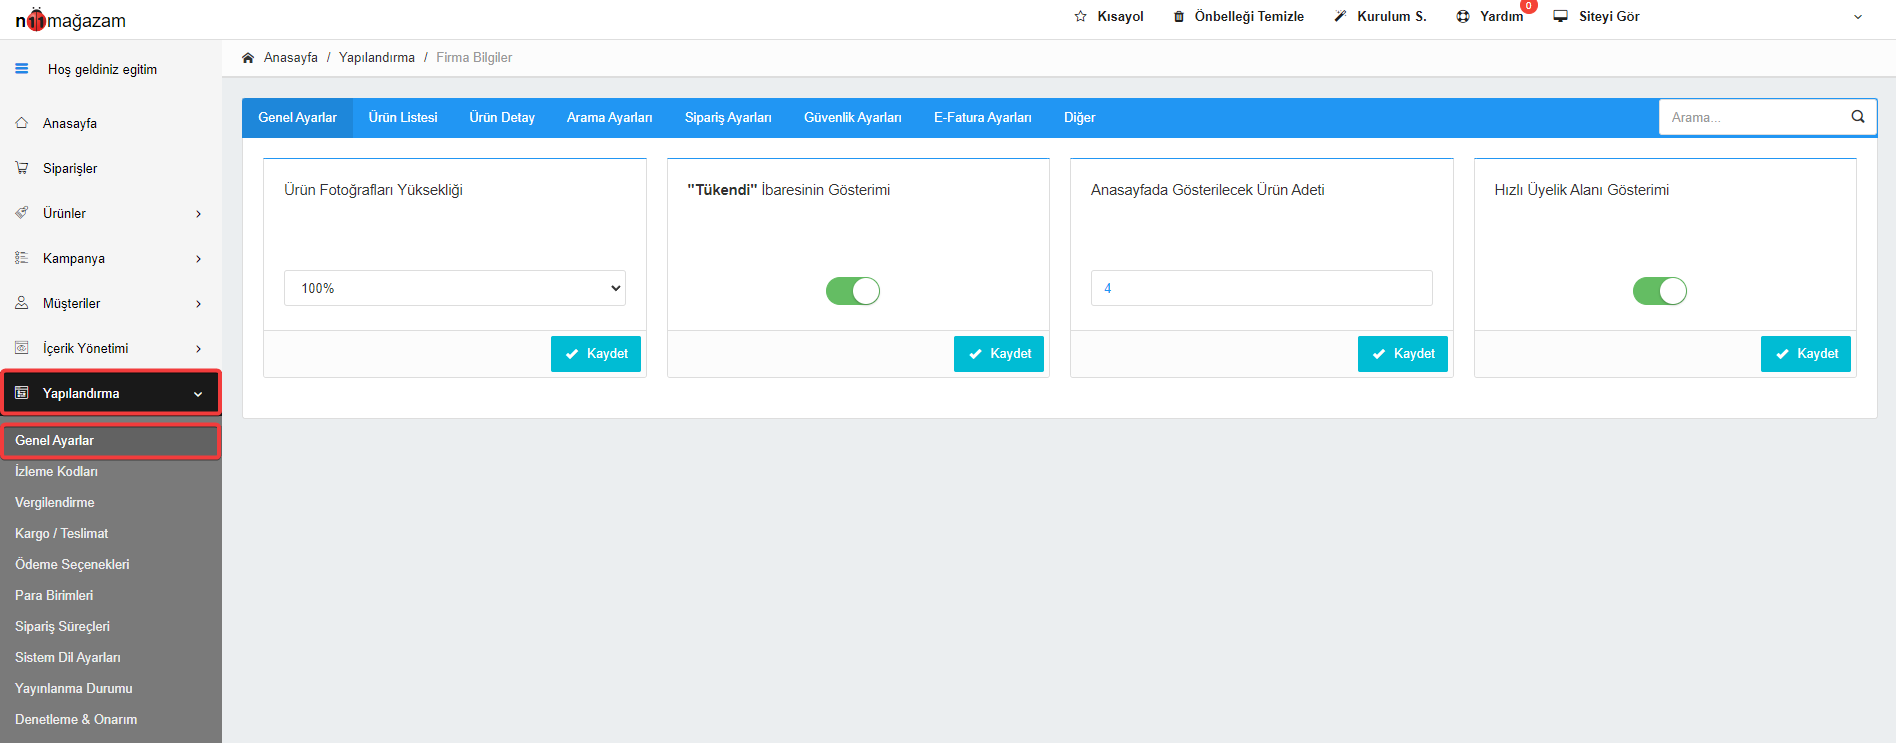Save Anasayfada Gösterilecek Ürün Adeti with Kaydet
This screenshot has width=1896, height=743.
(1403, 354)
